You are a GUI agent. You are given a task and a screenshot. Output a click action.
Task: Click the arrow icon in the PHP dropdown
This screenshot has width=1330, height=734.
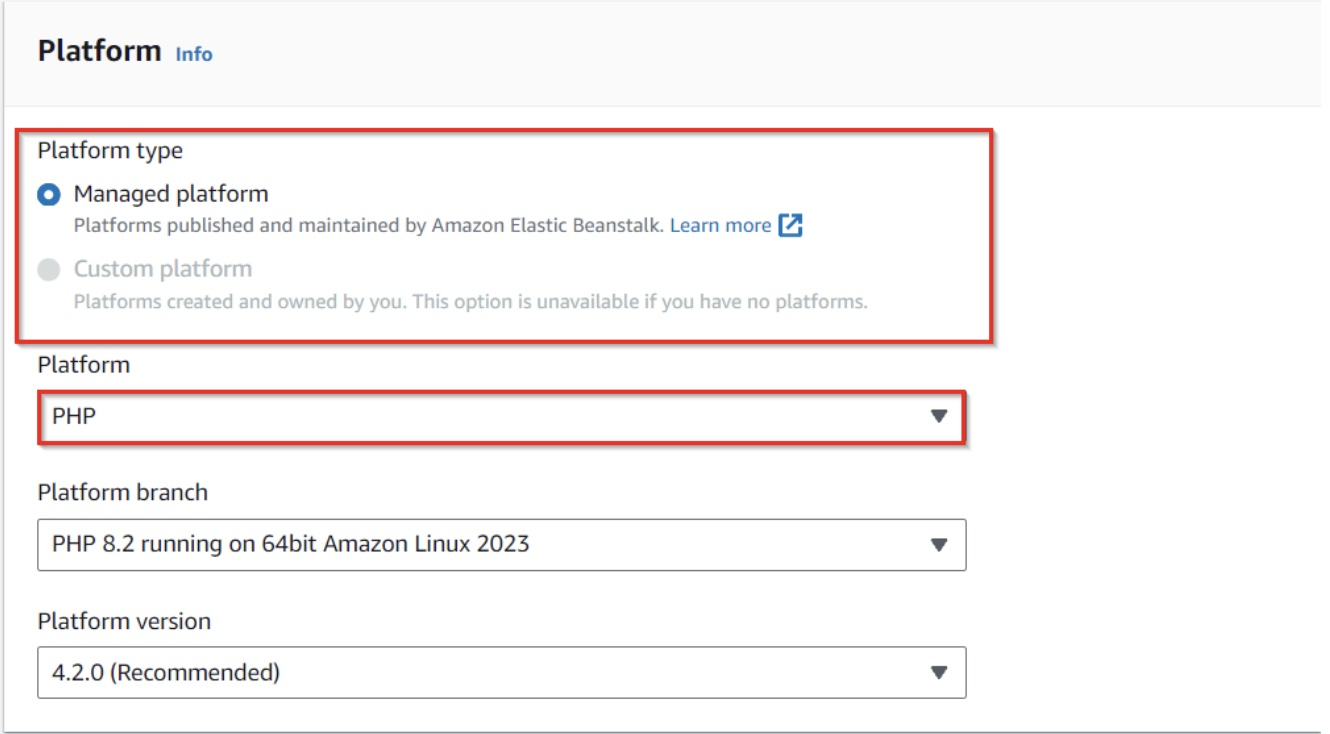938,416
